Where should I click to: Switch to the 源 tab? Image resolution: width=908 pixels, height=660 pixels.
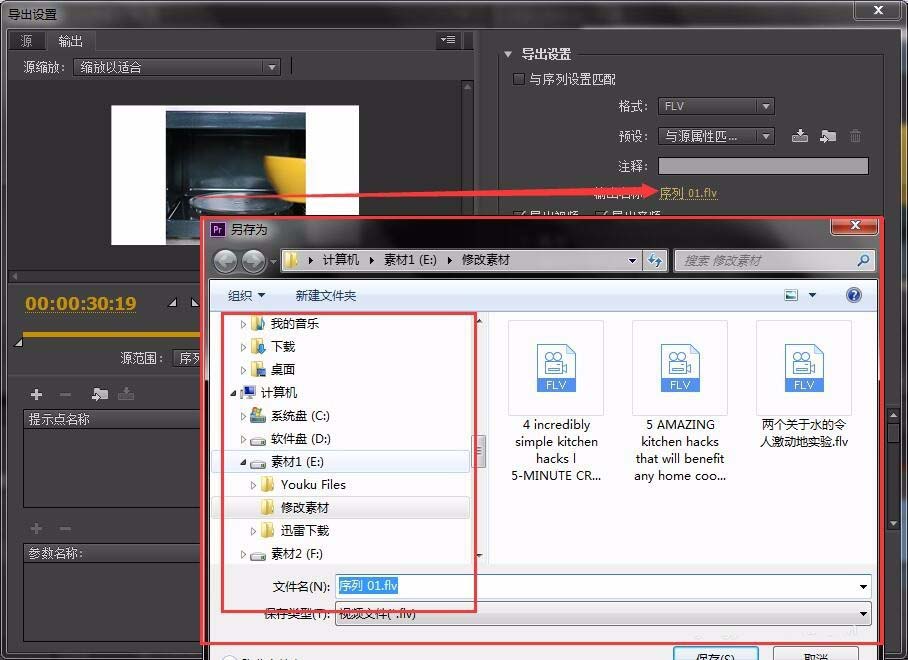point(25,41)
